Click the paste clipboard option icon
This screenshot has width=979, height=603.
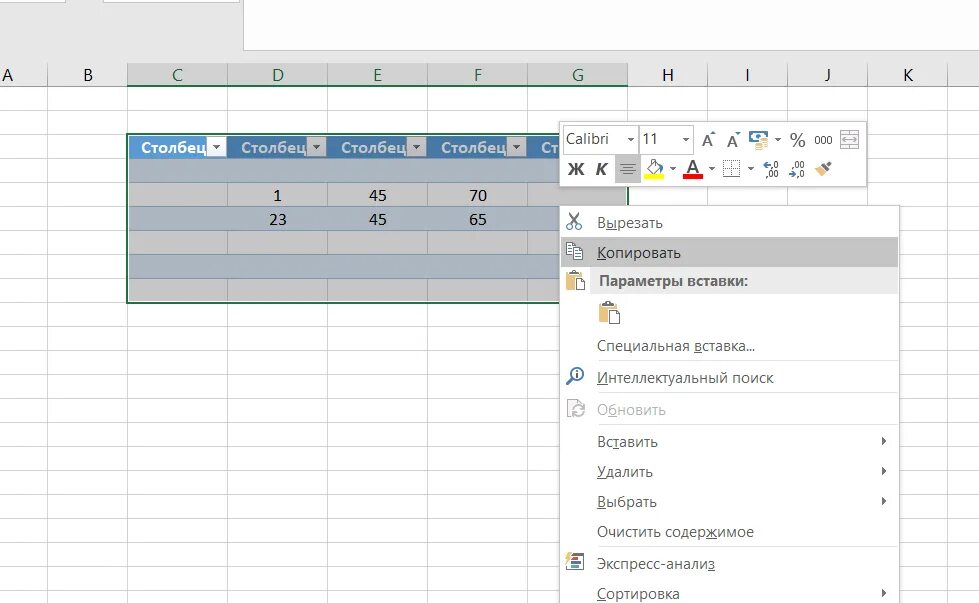coord(609,313)
